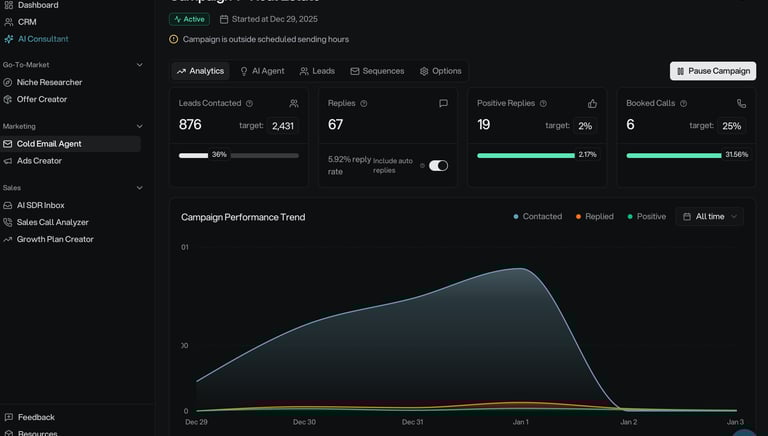Open Sales Call Analyzer tool
Viewport: 768px width, 436px height.
point(52,222)
